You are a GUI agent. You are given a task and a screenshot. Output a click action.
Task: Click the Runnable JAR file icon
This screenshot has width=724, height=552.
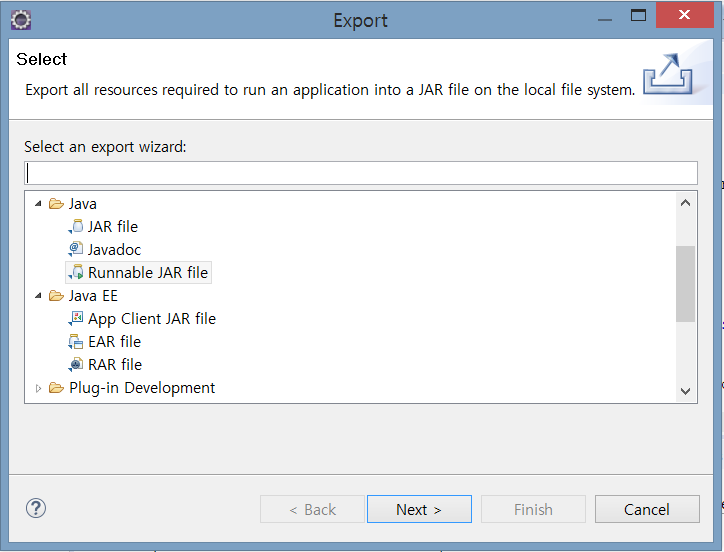click(x=76, y=273)
